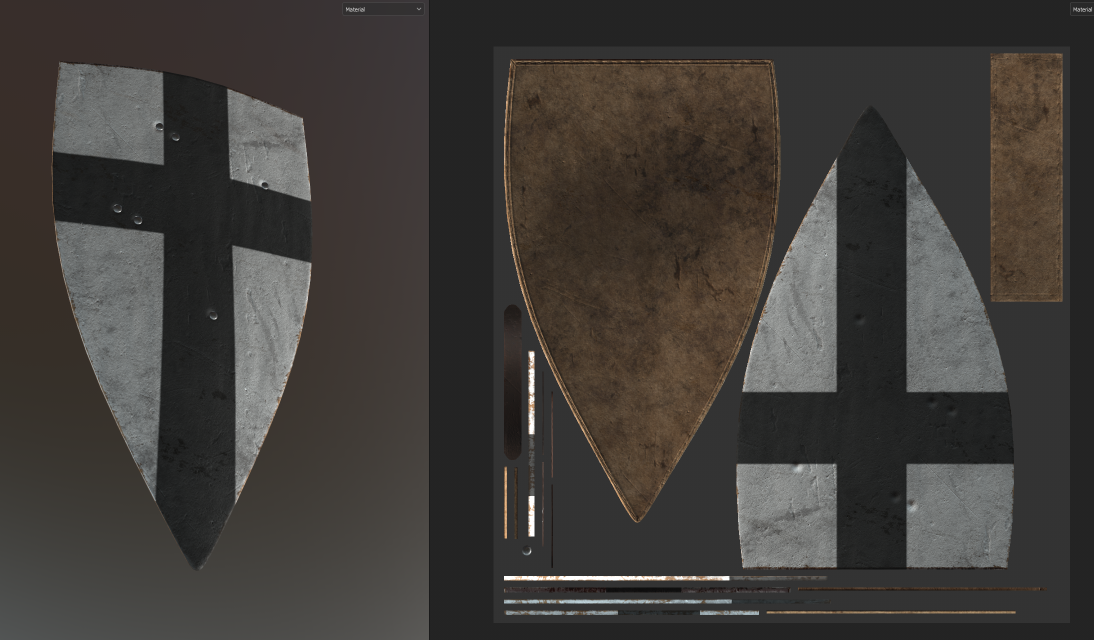
Task: Select the tall rectangular leather UV island
Action: pos(1026,177)
